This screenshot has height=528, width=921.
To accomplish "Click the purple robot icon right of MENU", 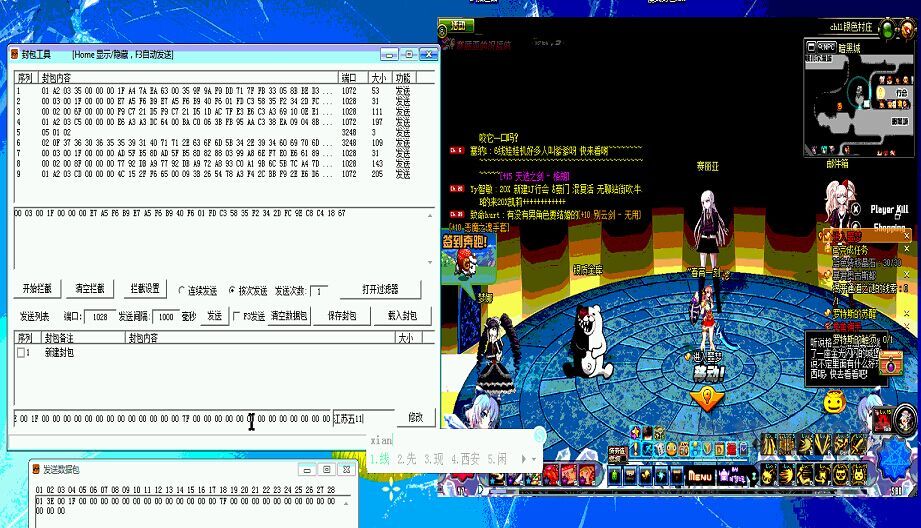I will [723, 476].
